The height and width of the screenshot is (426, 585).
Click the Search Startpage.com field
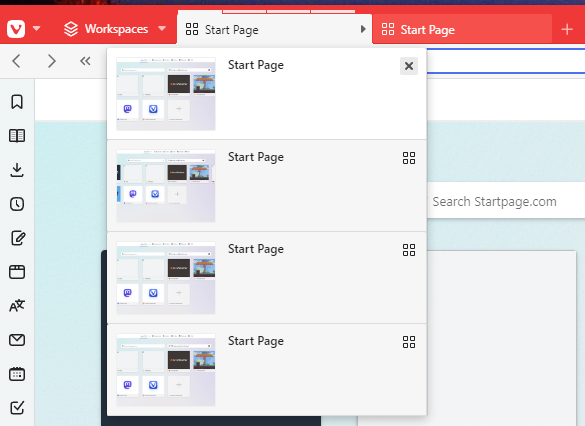(506, 201)
